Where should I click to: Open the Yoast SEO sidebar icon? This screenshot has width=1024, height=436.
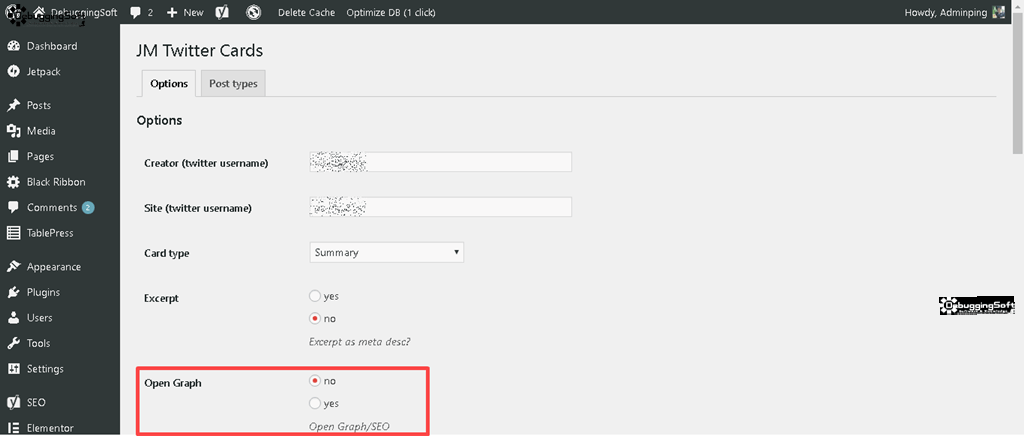(13, 403)
